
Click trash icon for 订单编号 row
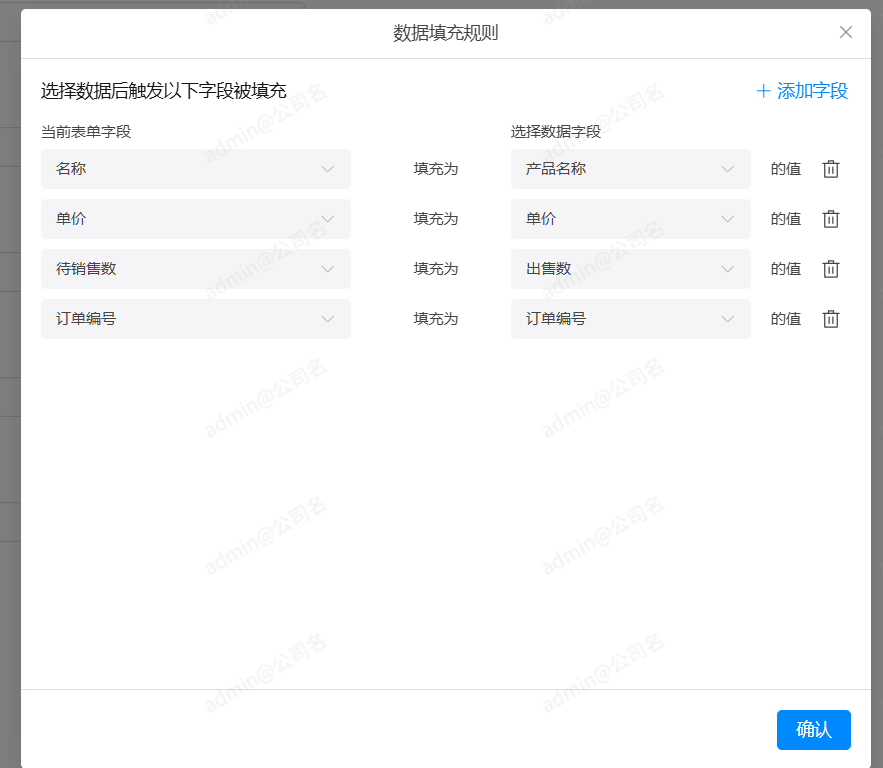(830, 319)
